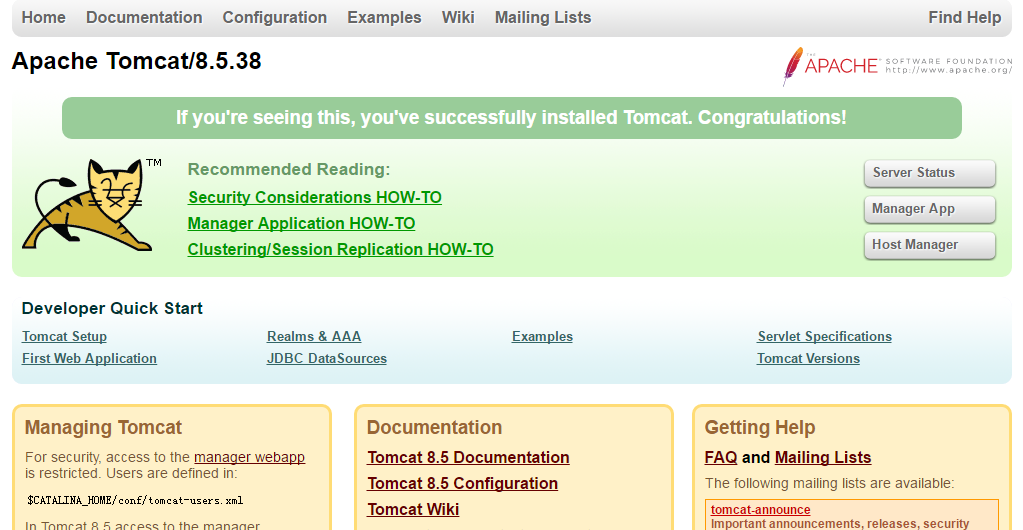Viewport: 1023px width, 530px height.
Task: Click the FAQ link under Getting Help
Action: [720, 457]
